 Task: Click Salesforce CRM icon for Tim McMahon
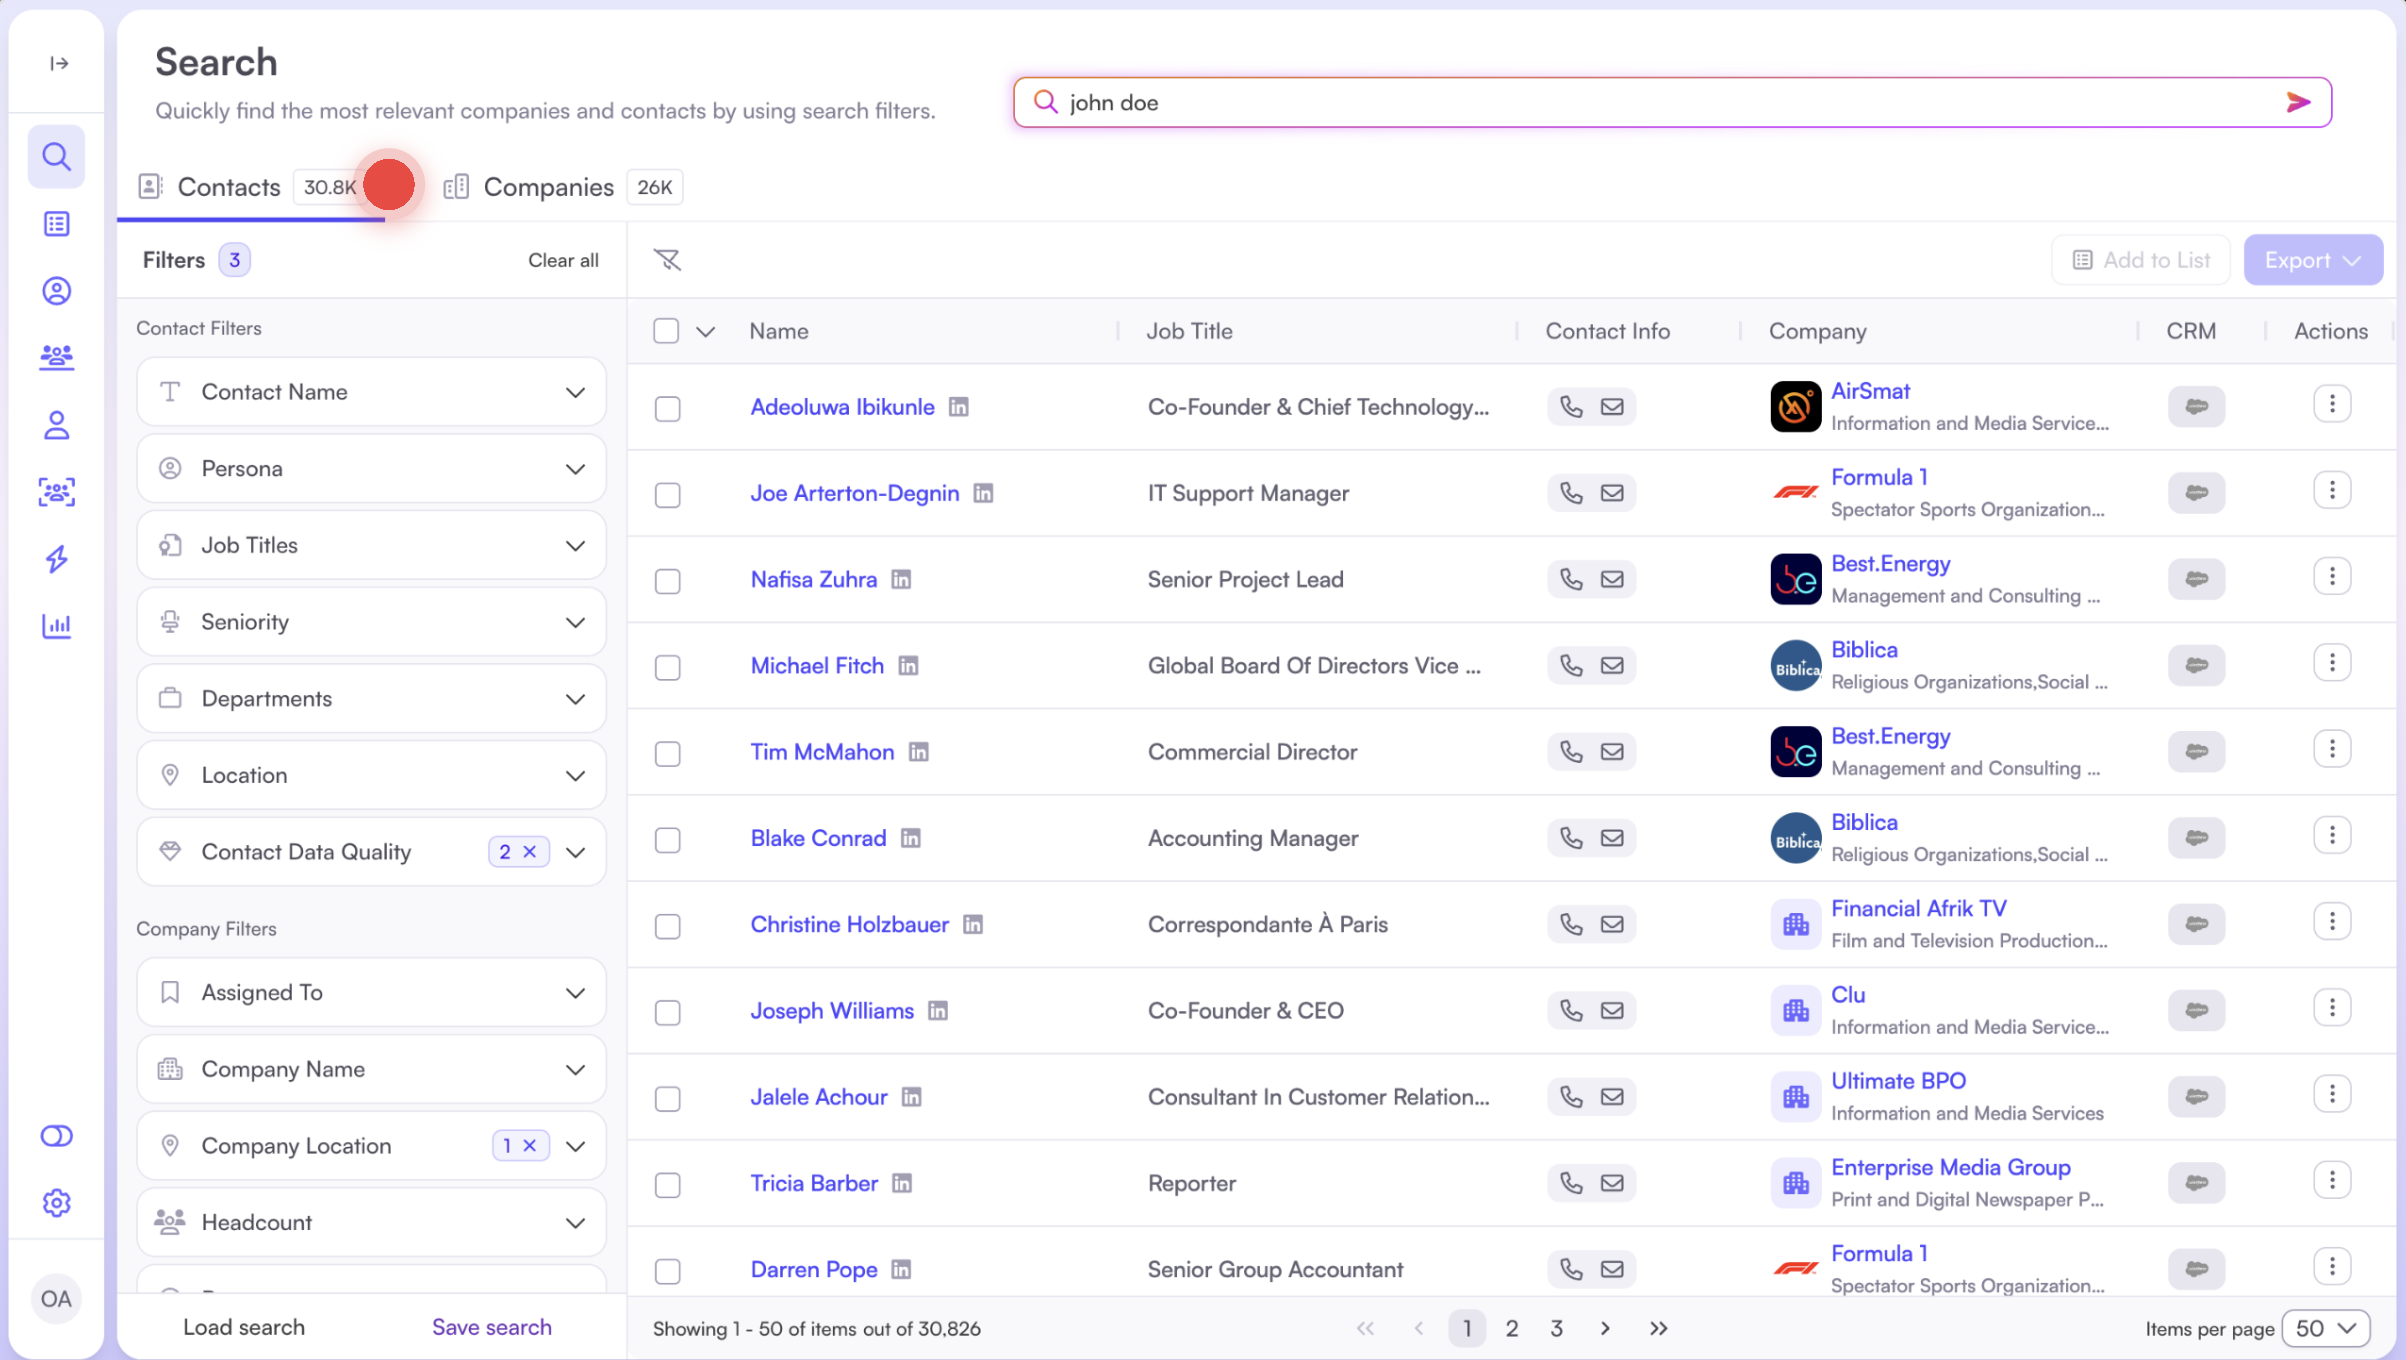click(2196, 752)
